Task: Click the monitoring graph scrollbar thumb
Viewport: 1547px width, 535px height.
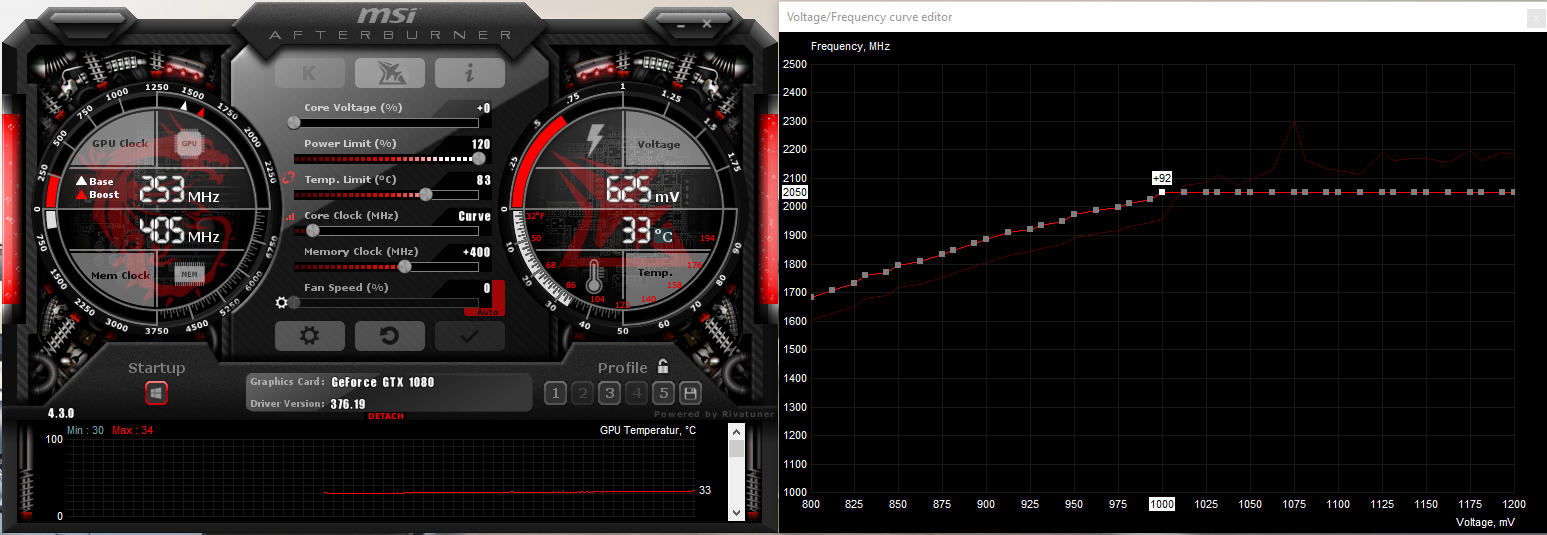Action: coord(737,449)
